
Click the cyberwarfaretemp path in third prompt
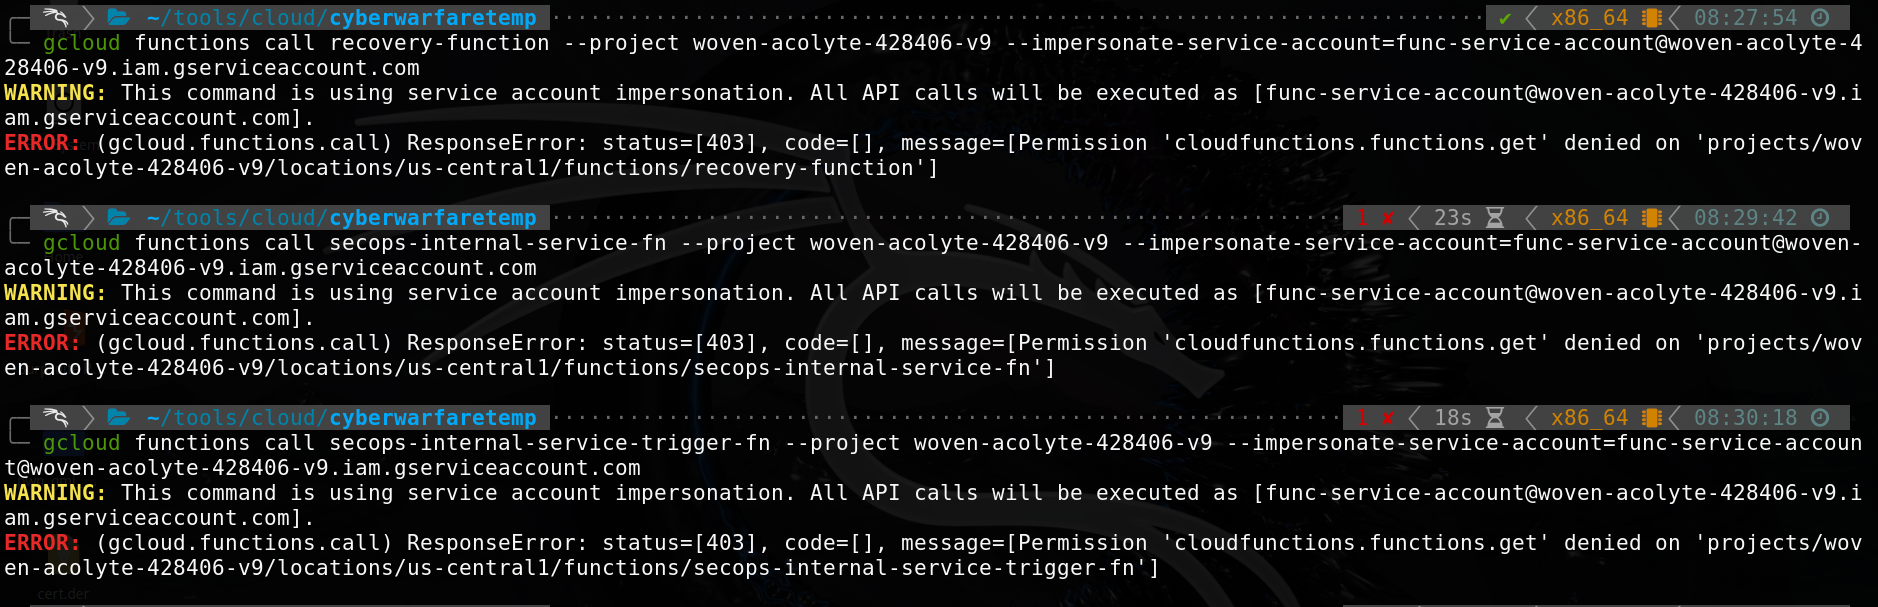click(433, 418)
